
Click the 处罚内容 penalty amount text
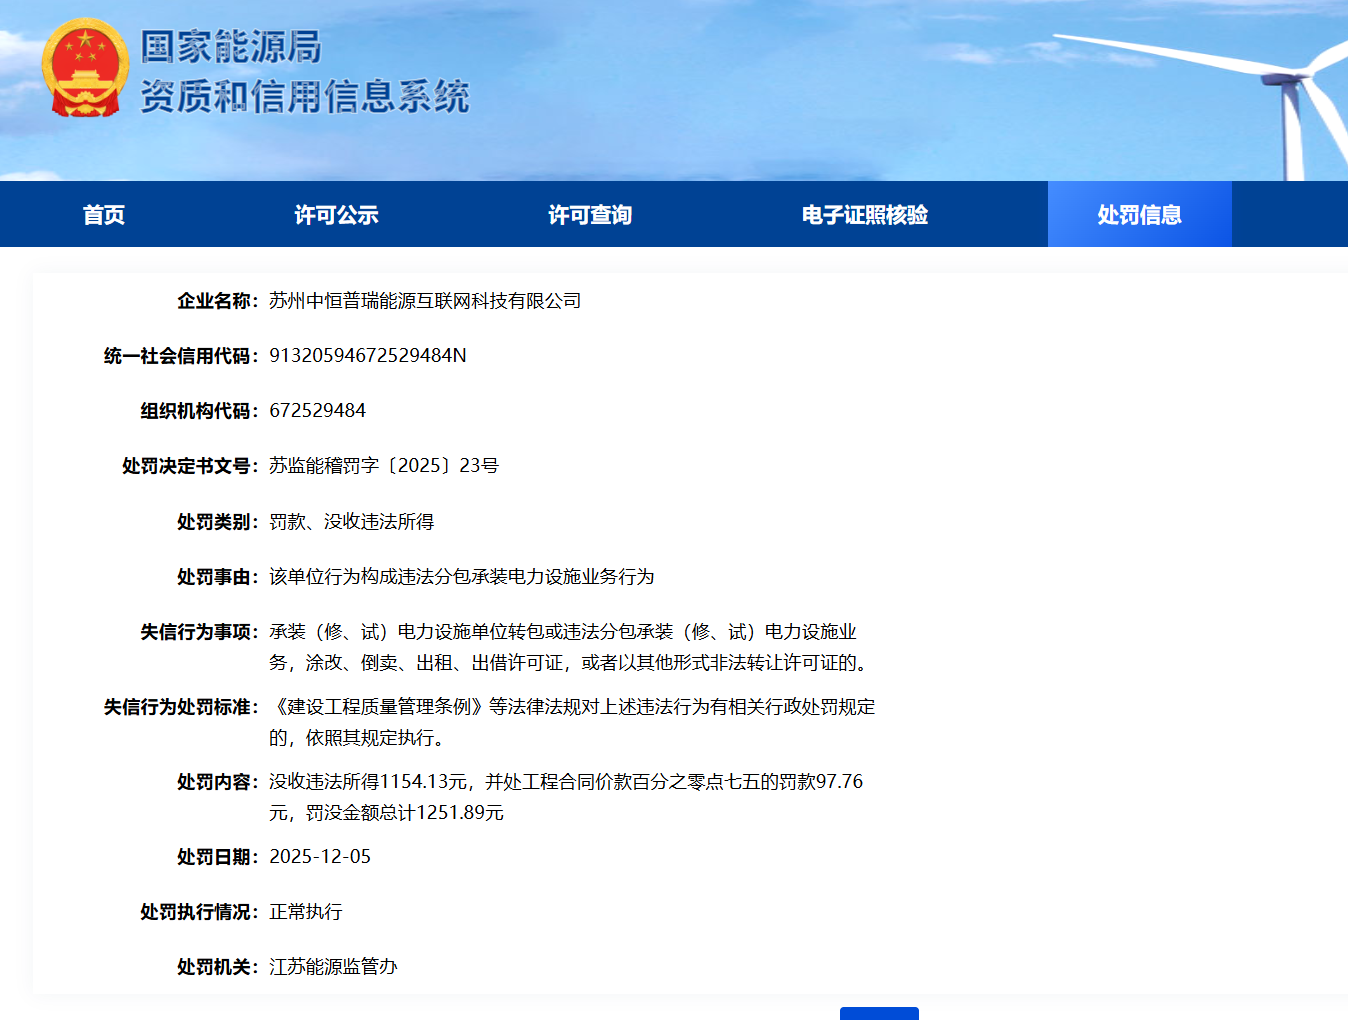click(x=565, y=782)
